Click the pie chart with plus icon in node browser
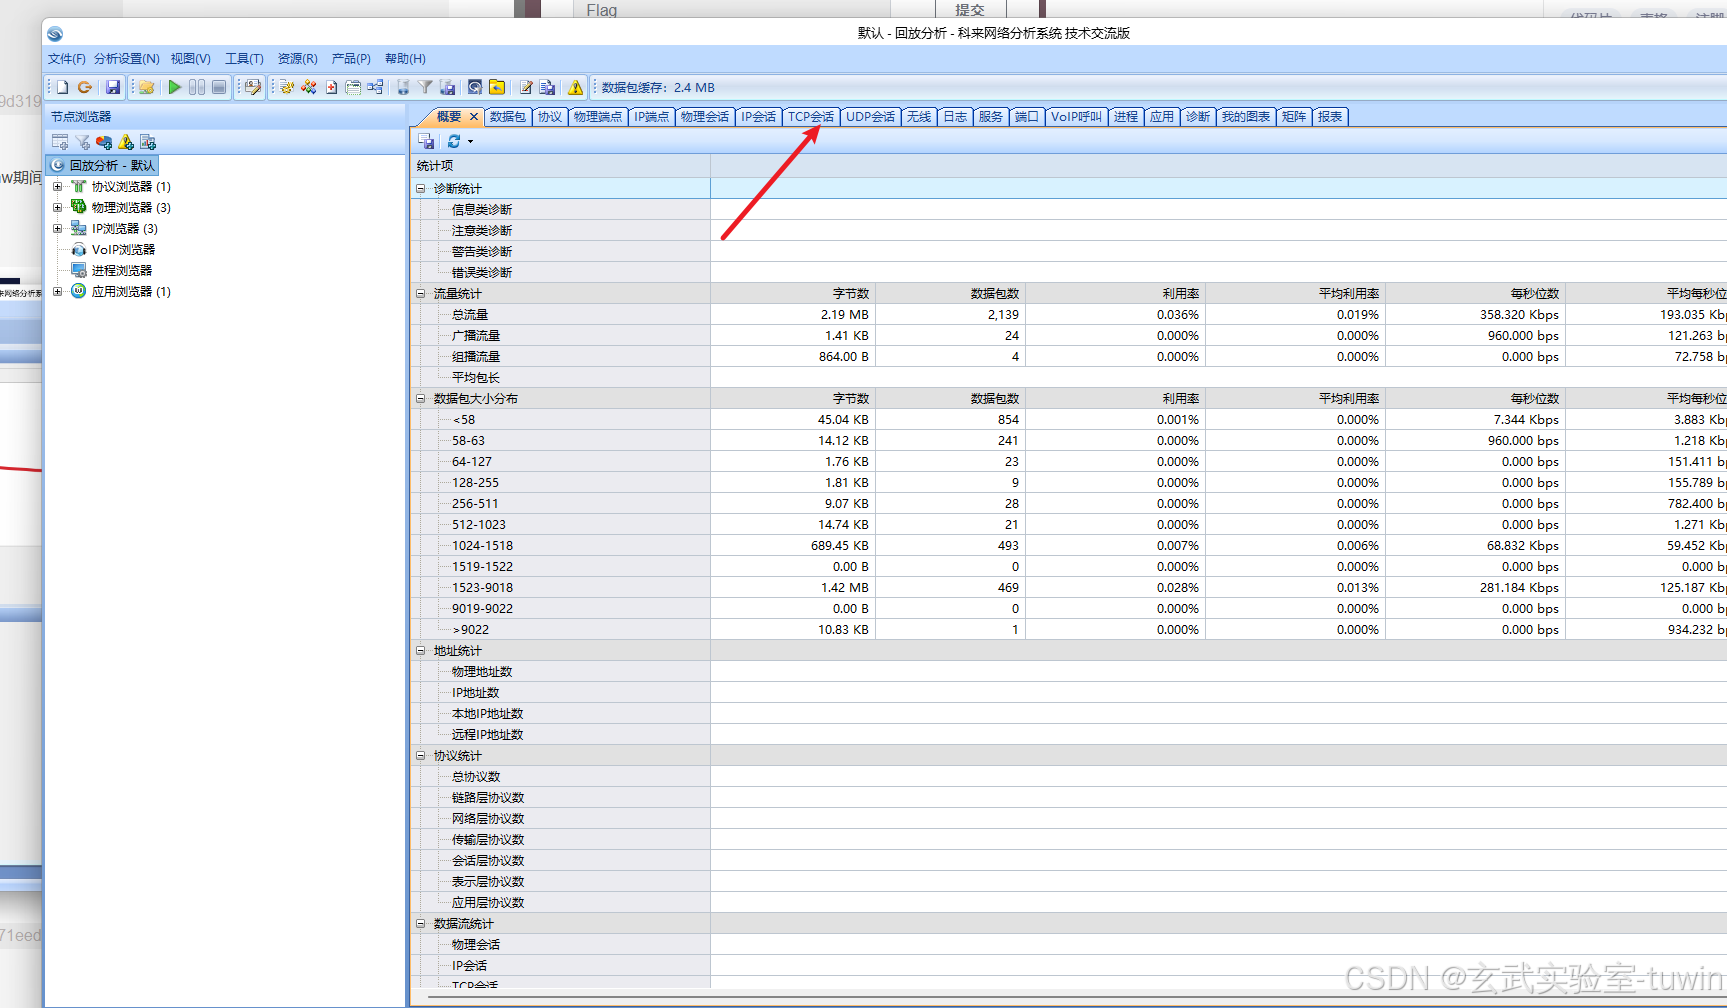The height and width of the screenshot is (1008, 1727). tap(104, 142)
